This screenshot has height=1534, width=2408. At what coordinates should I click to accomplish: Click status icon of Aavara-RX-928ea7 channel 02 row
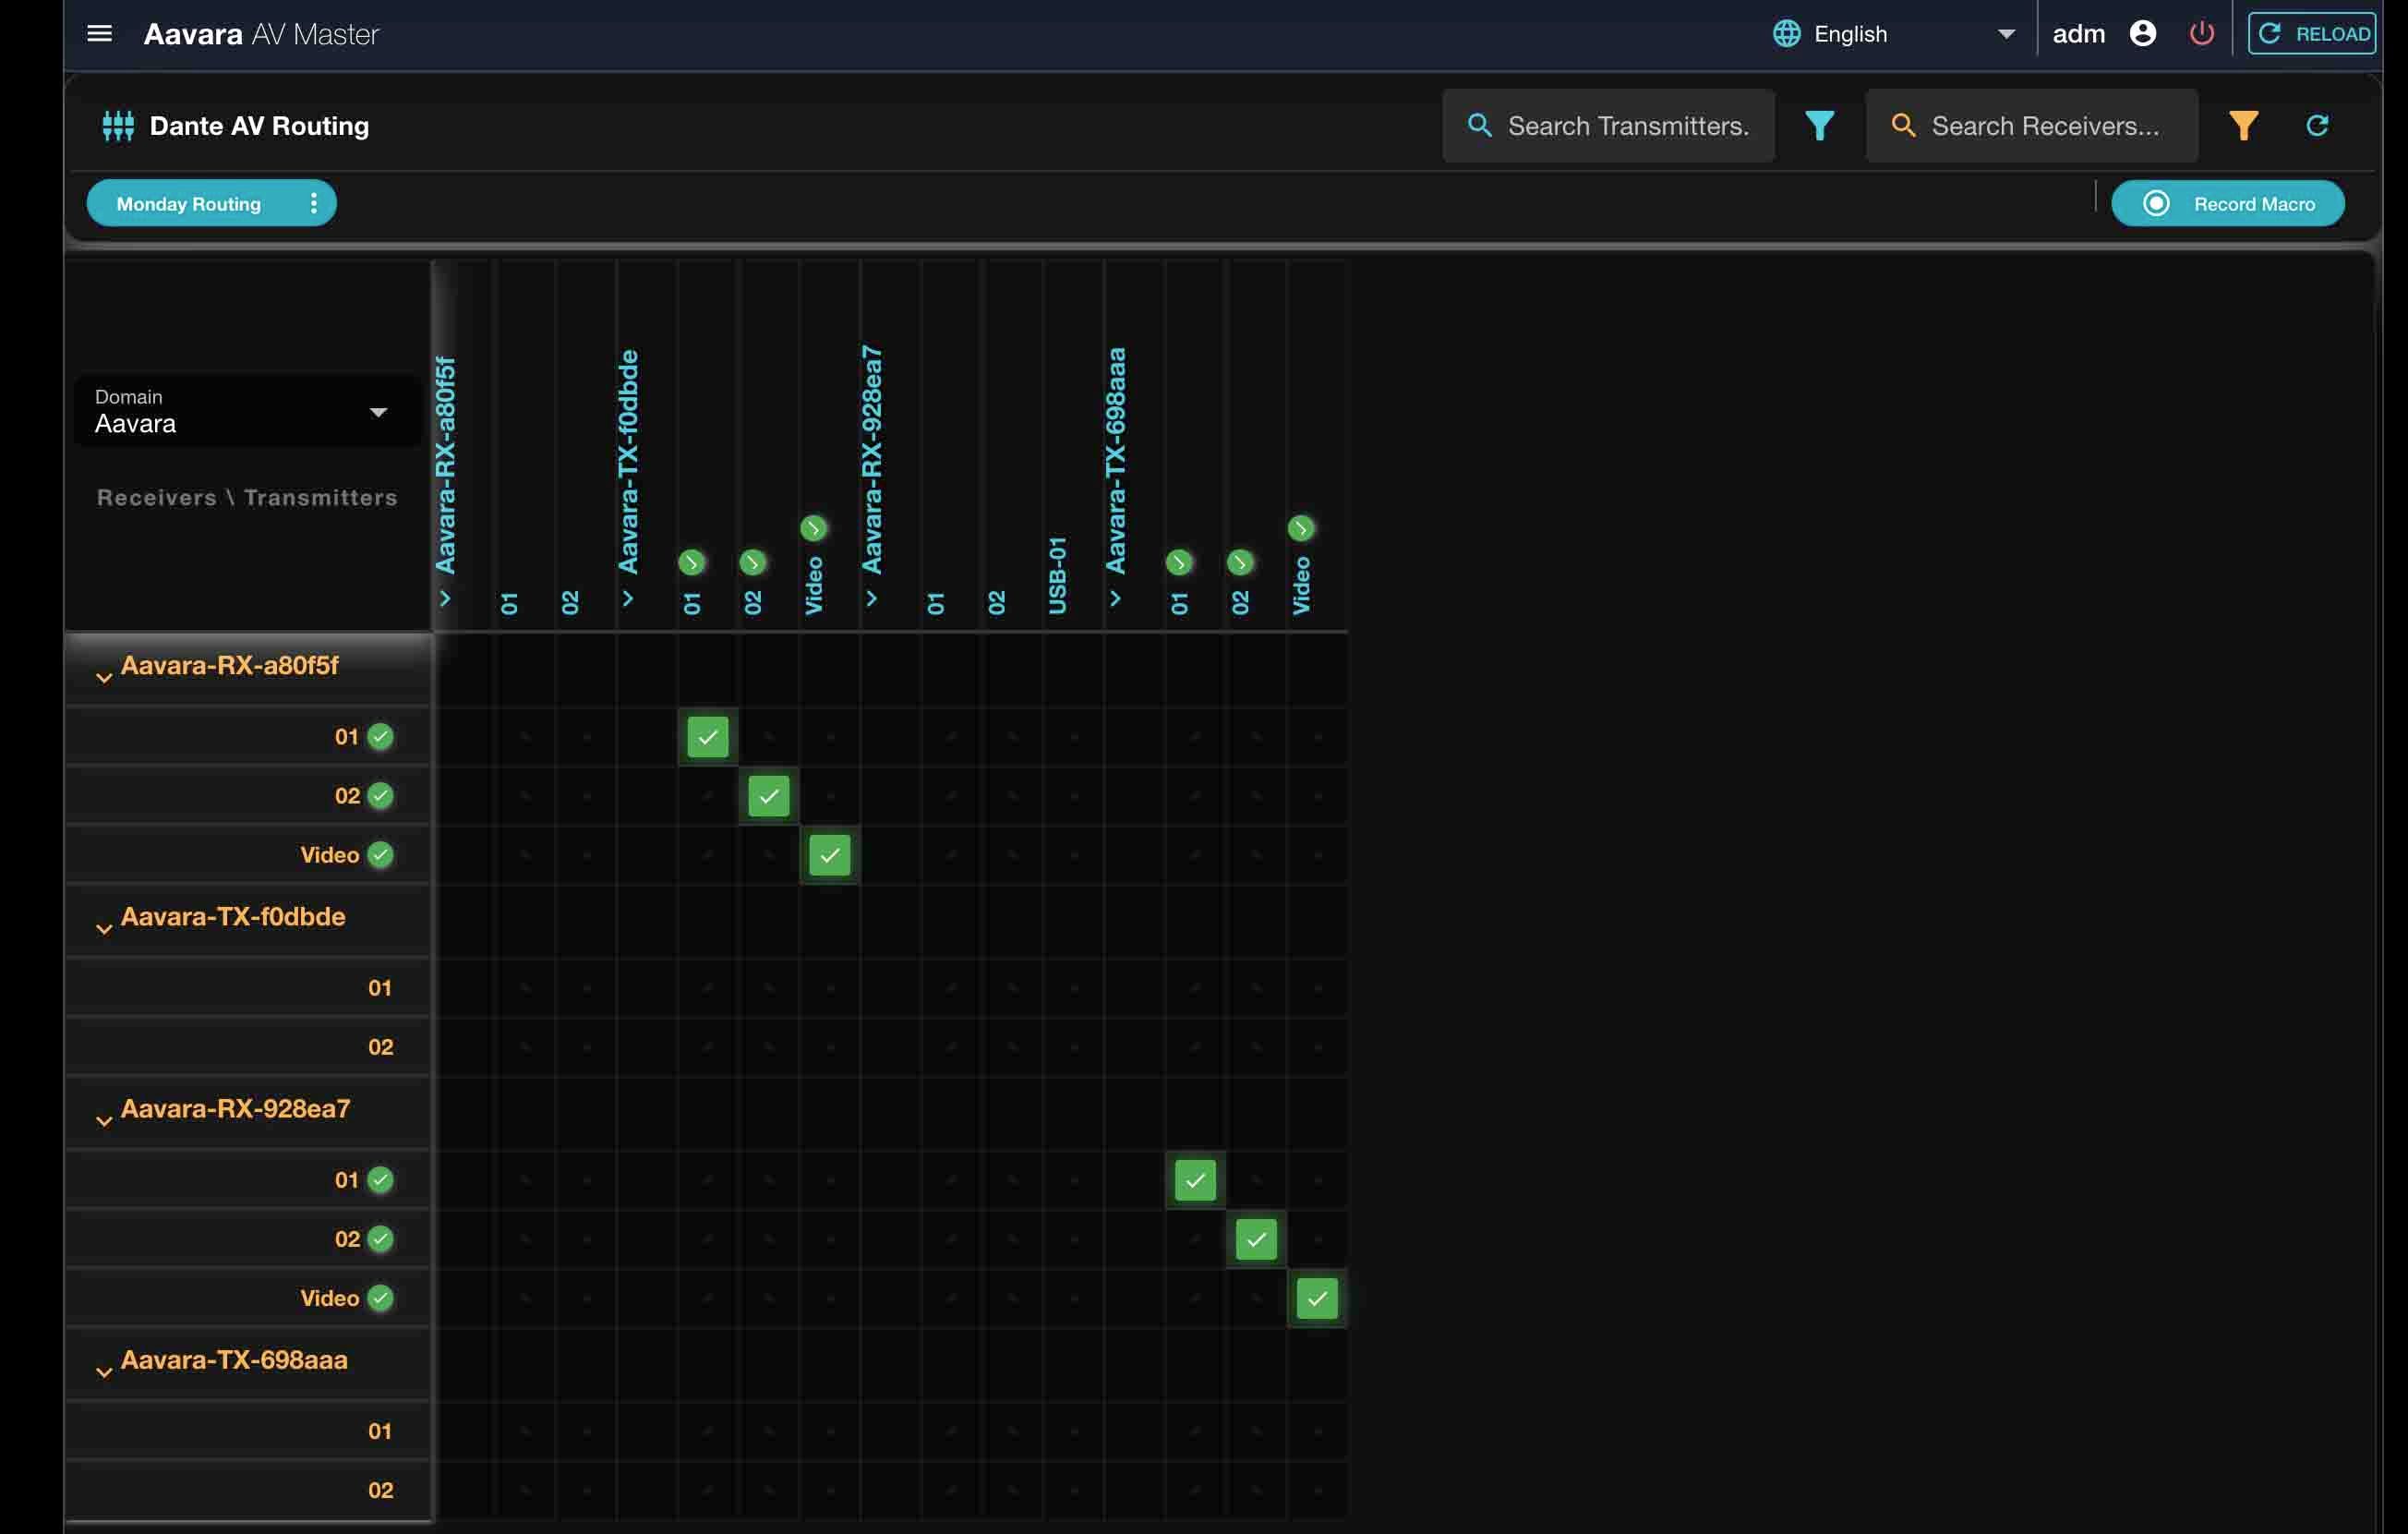point(380,1239)
